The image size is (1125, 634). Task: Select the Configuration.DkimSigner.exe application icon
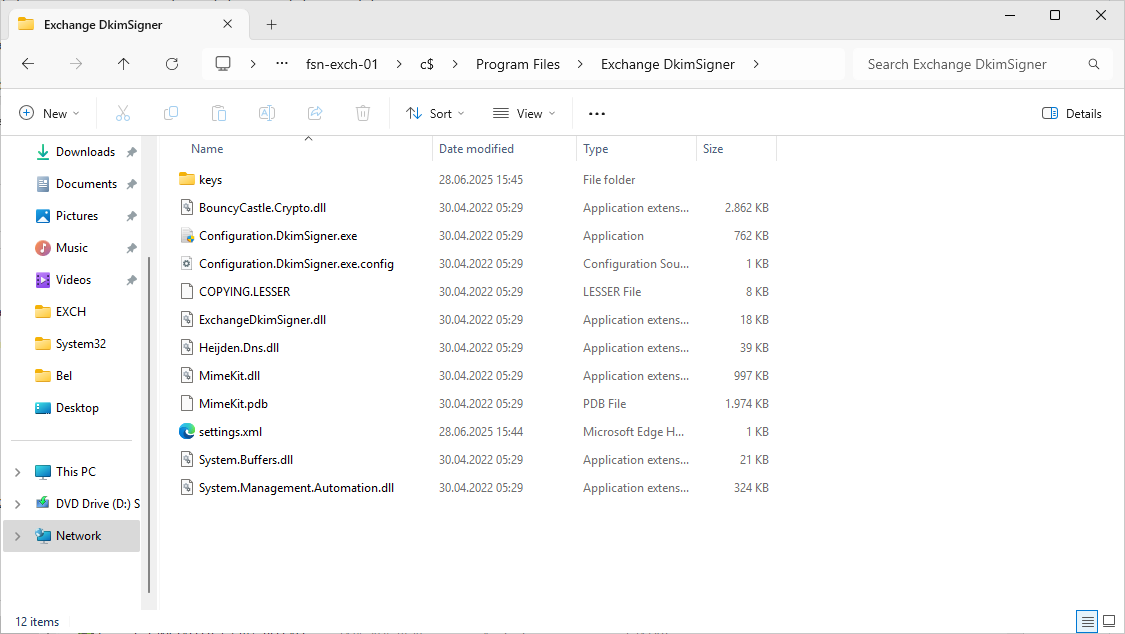[x=187, y=235]
